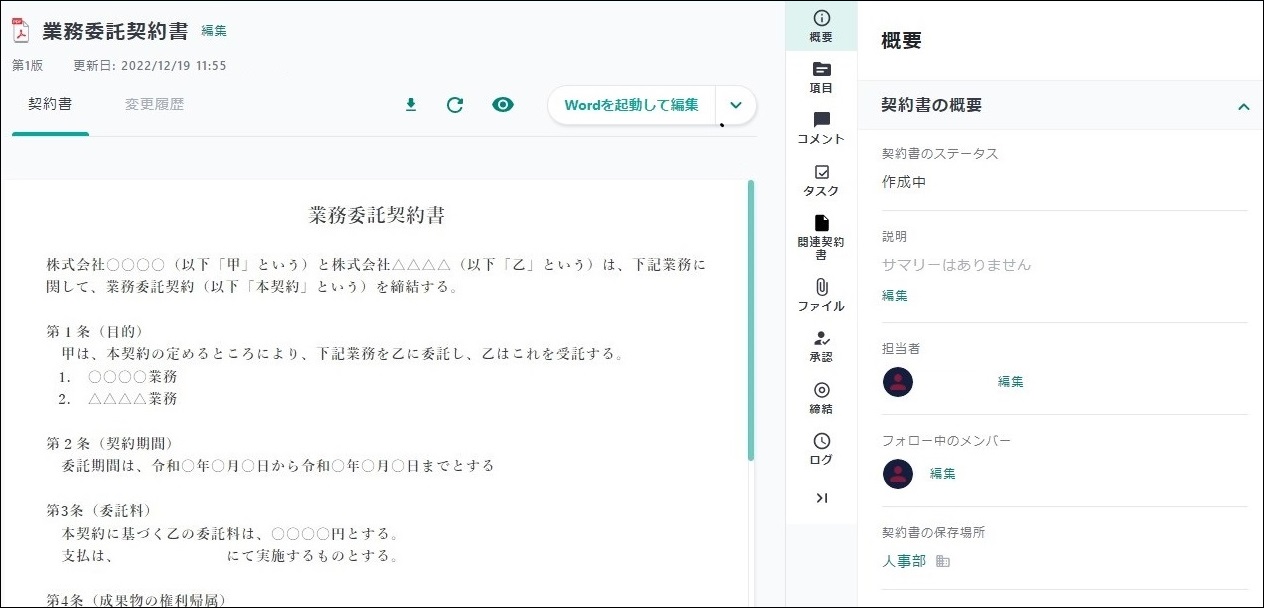The width and height of the screenshot is (1264, 608).
Task: Open dropdown arrow beside Word edit button
Action: coord(736,105)
